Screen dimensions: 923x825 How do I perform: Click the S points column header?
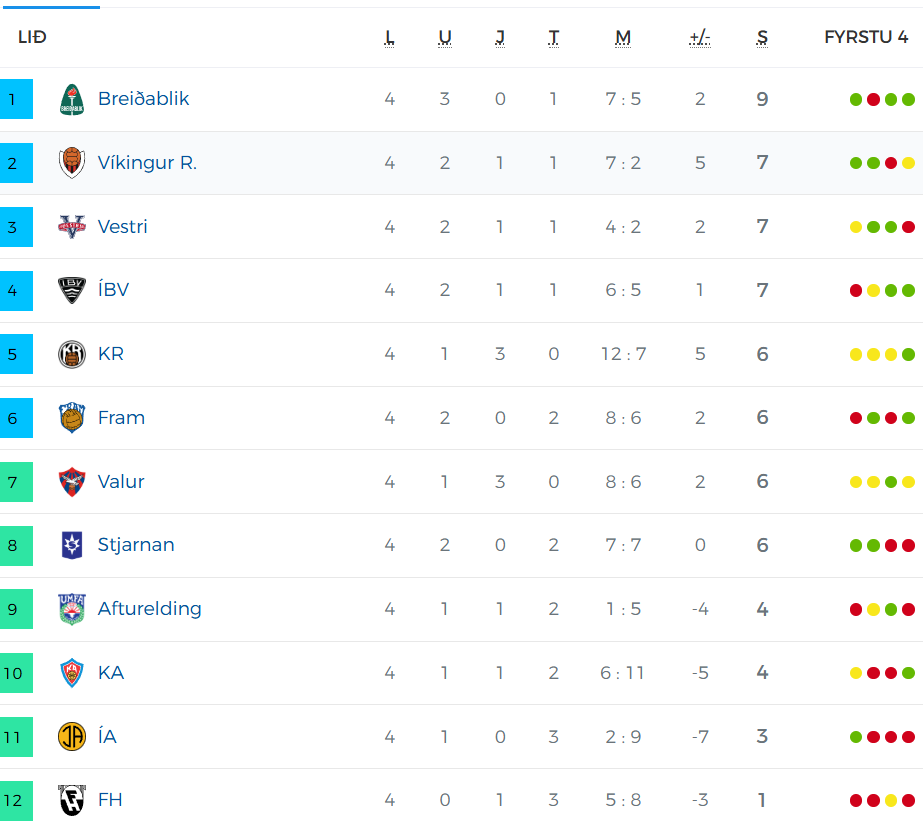pos(762,38)
